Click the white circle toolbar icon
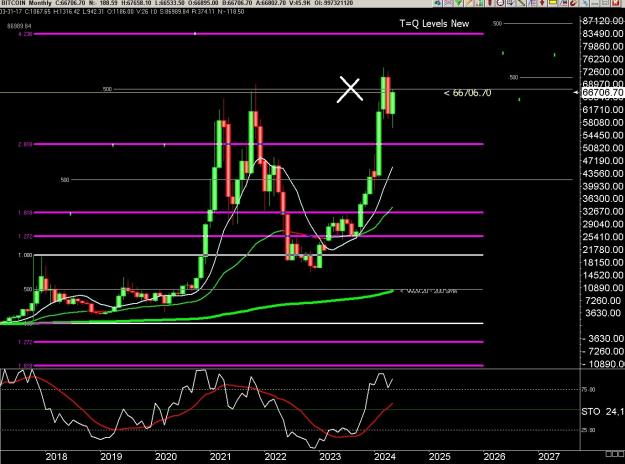This screenshot has width=625, height=464. click(x=501, y=3)
